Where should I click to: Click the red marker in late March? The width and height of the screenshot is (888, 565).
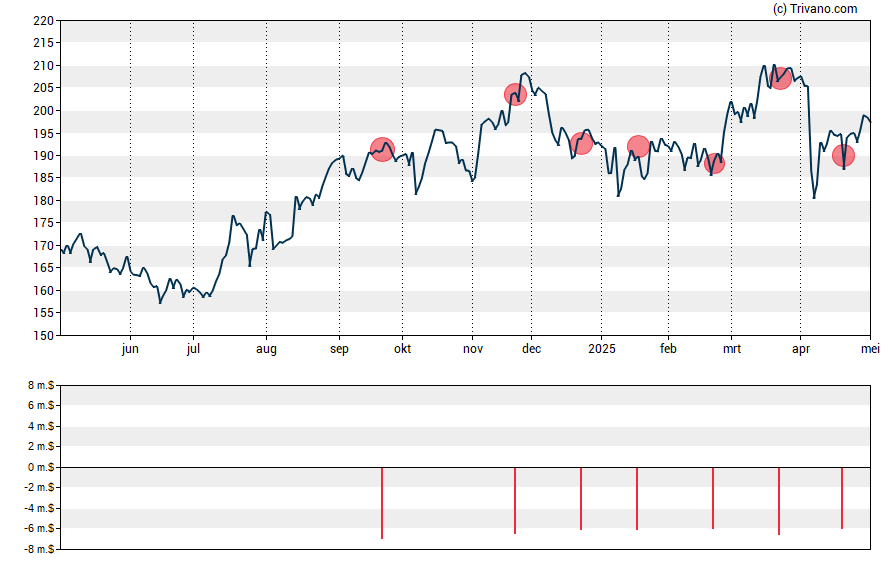tap(780, 78)
